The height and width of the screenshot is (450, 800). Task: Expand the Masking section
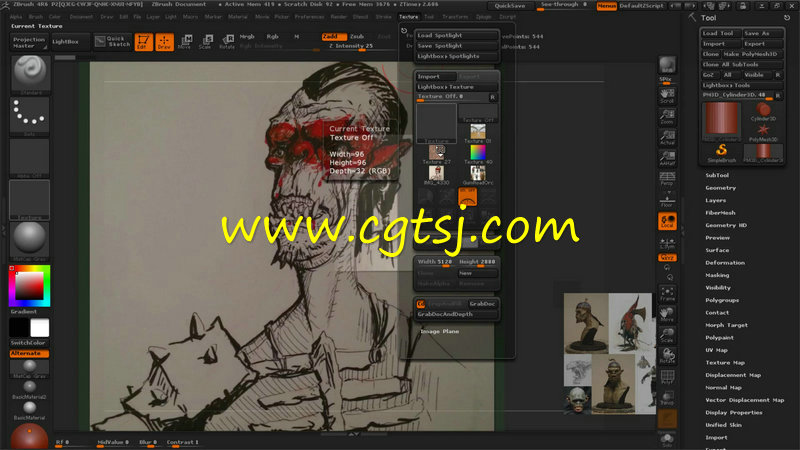717,276
